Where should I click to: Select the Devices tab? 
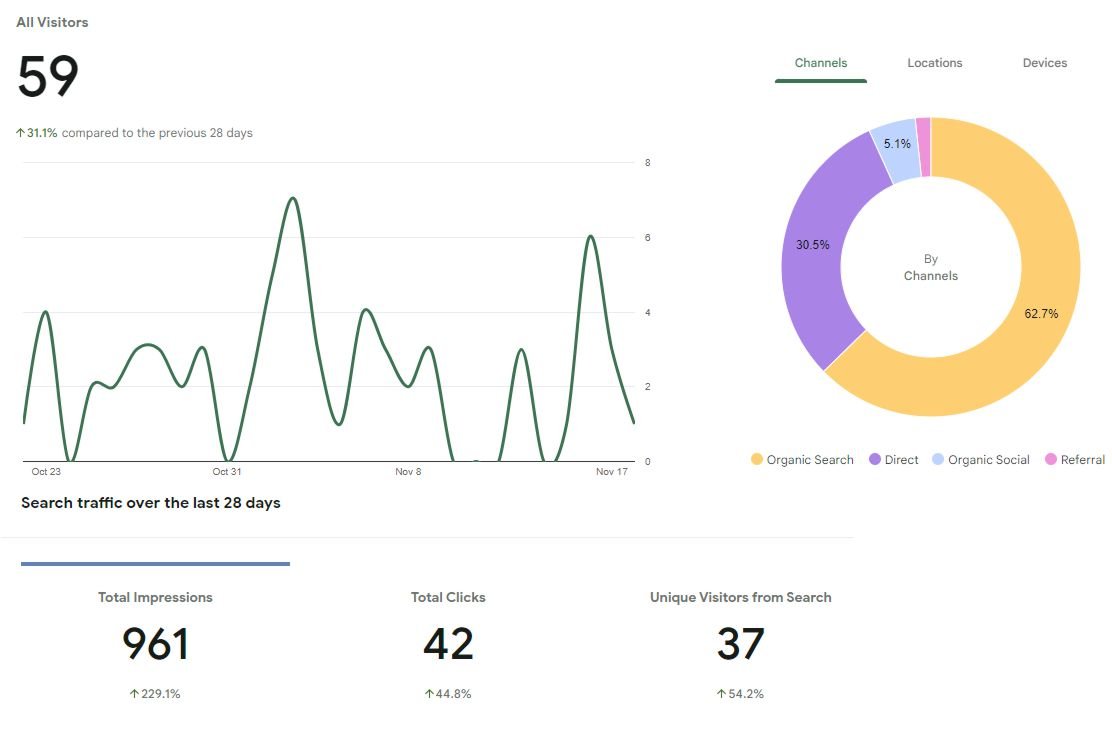[1044, 63]
